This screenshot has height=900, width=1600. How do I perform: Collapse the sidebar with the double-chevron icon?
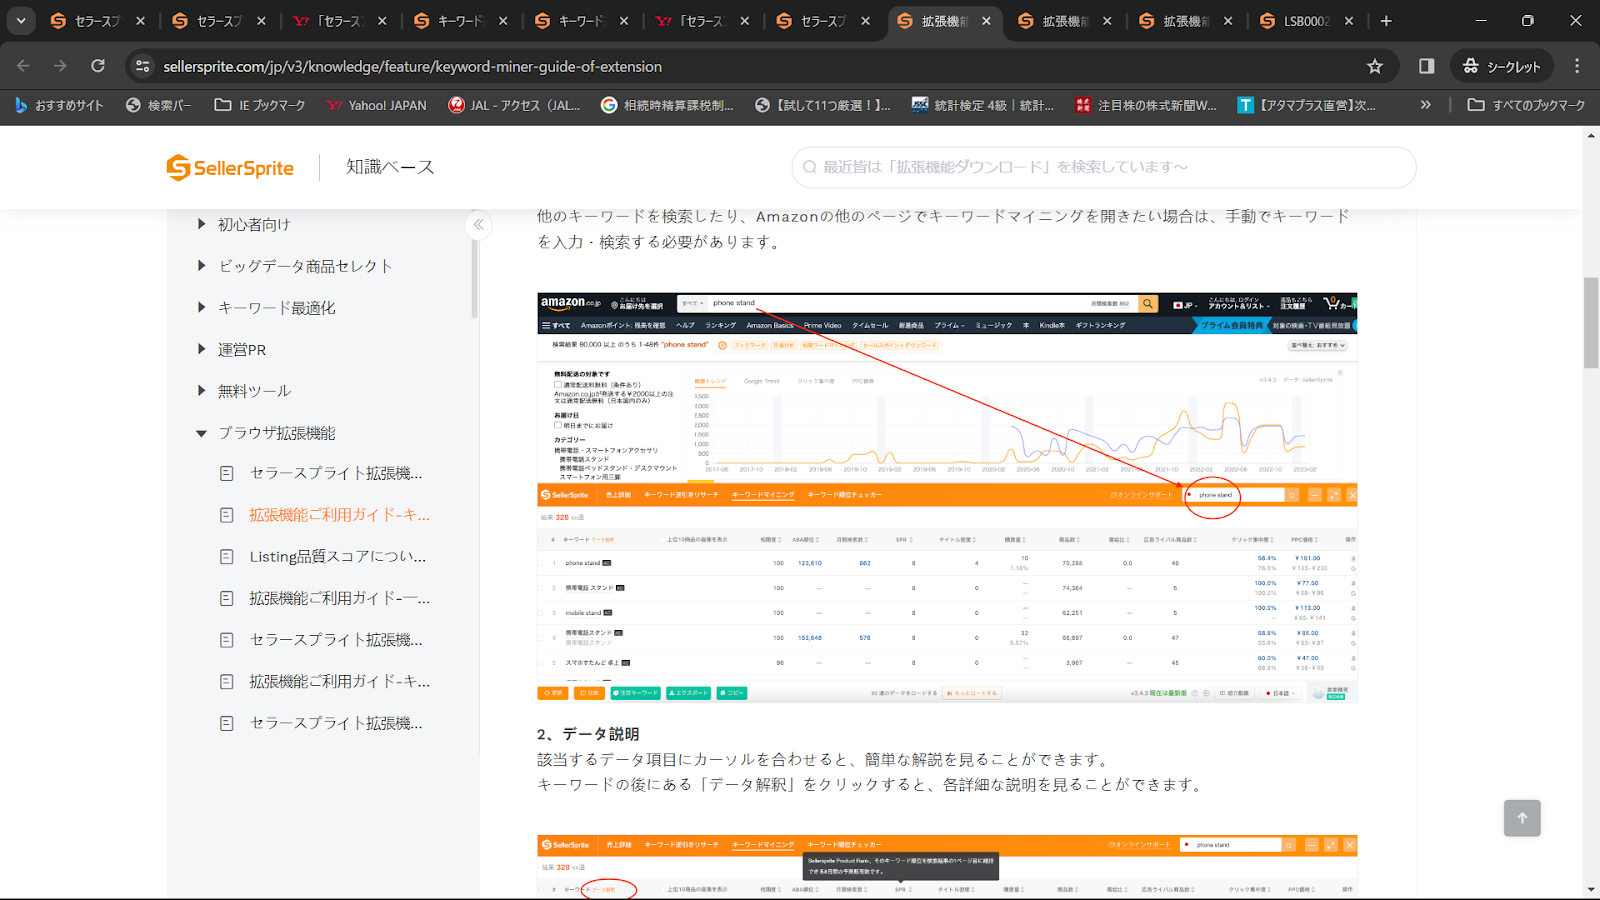479,225
